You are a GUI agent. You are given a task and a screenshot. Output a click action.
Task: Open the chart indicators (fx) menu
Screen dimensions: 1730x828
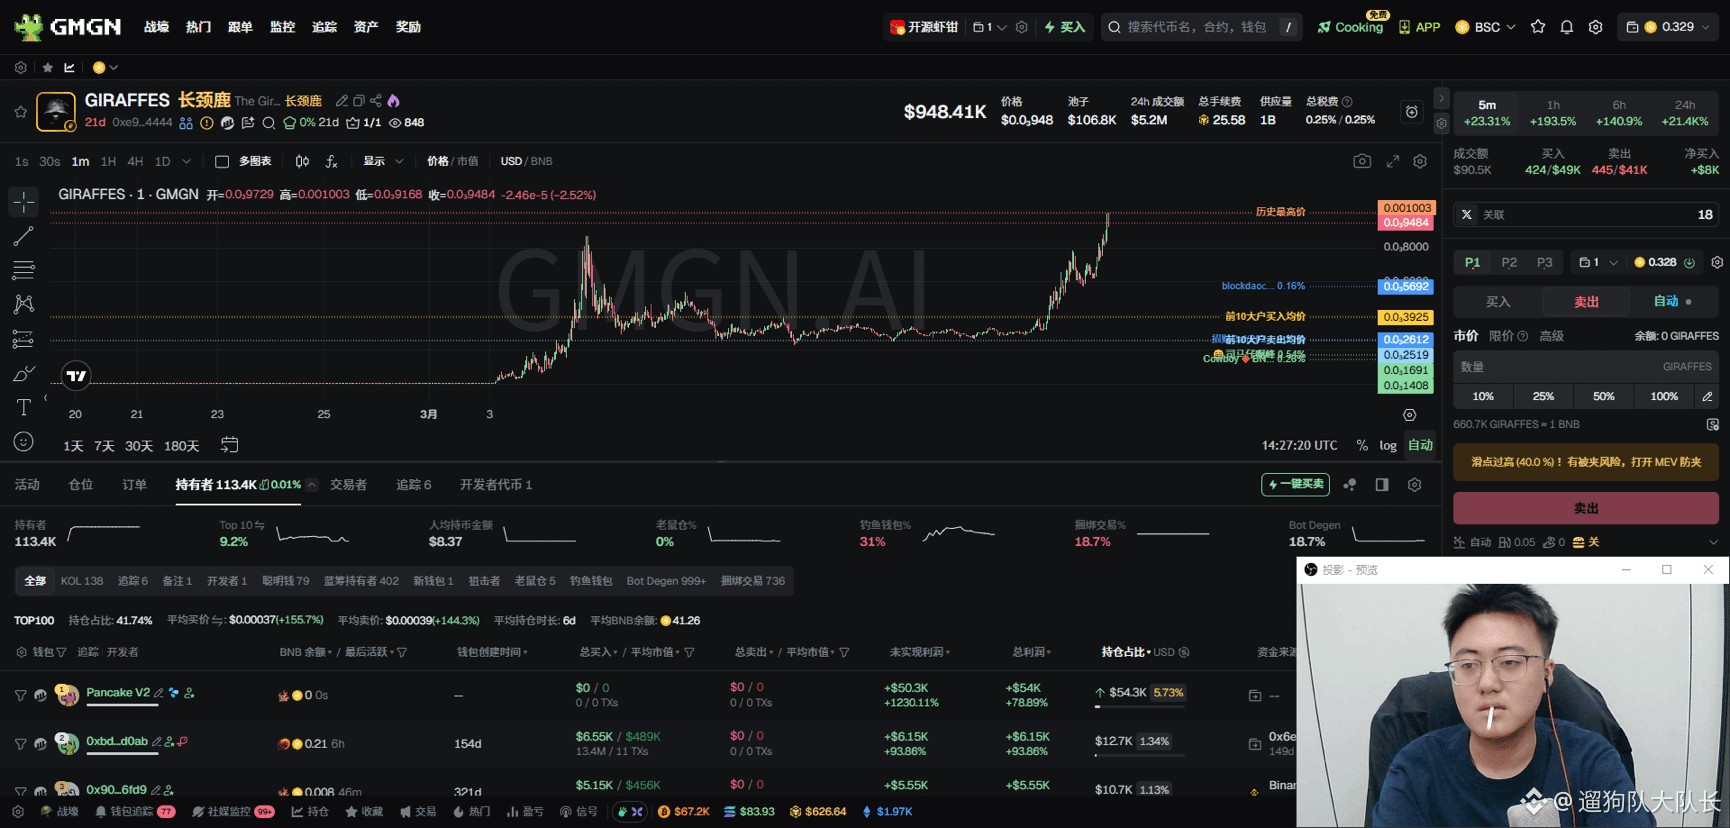[x=331, y=161]
